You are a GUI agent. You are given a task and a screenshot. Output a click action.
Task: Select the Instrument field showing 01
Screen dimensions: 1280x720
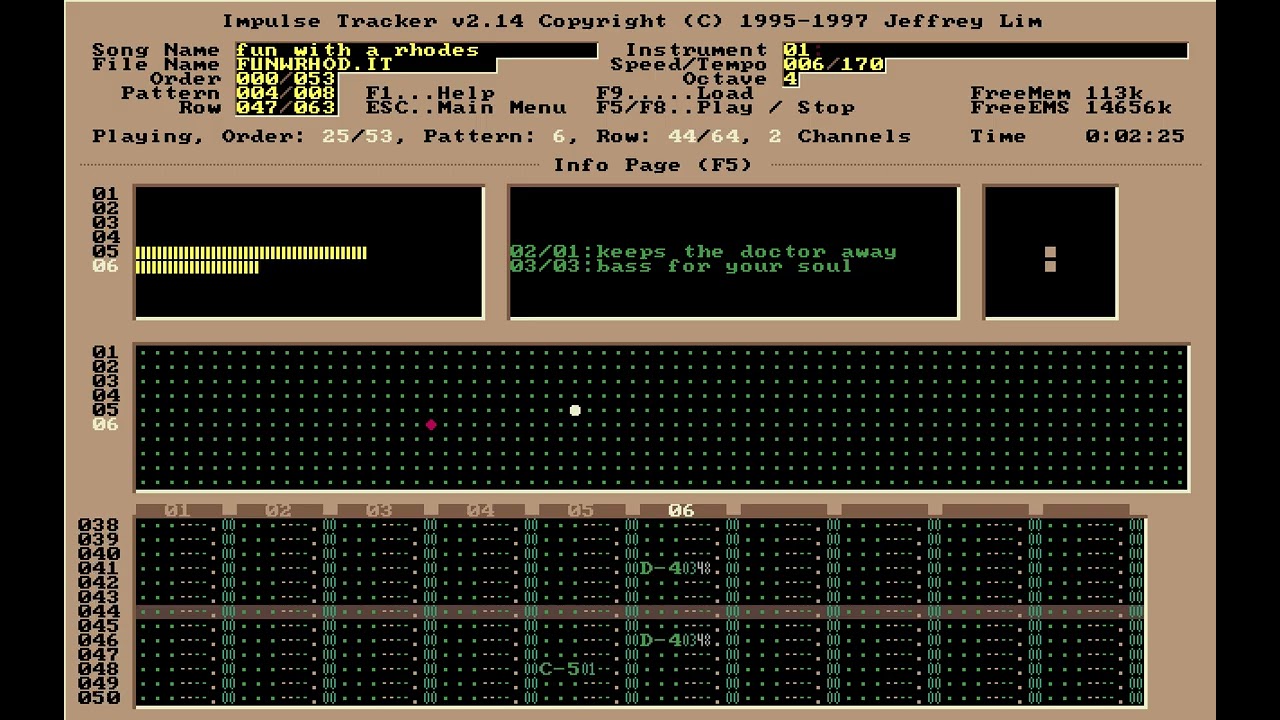coord(985,50)
